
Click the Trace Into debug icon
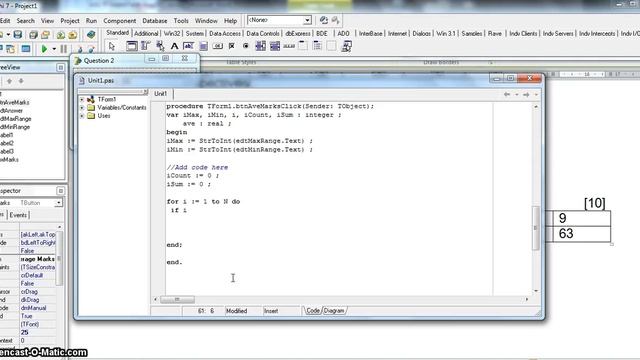coord(80,49)
